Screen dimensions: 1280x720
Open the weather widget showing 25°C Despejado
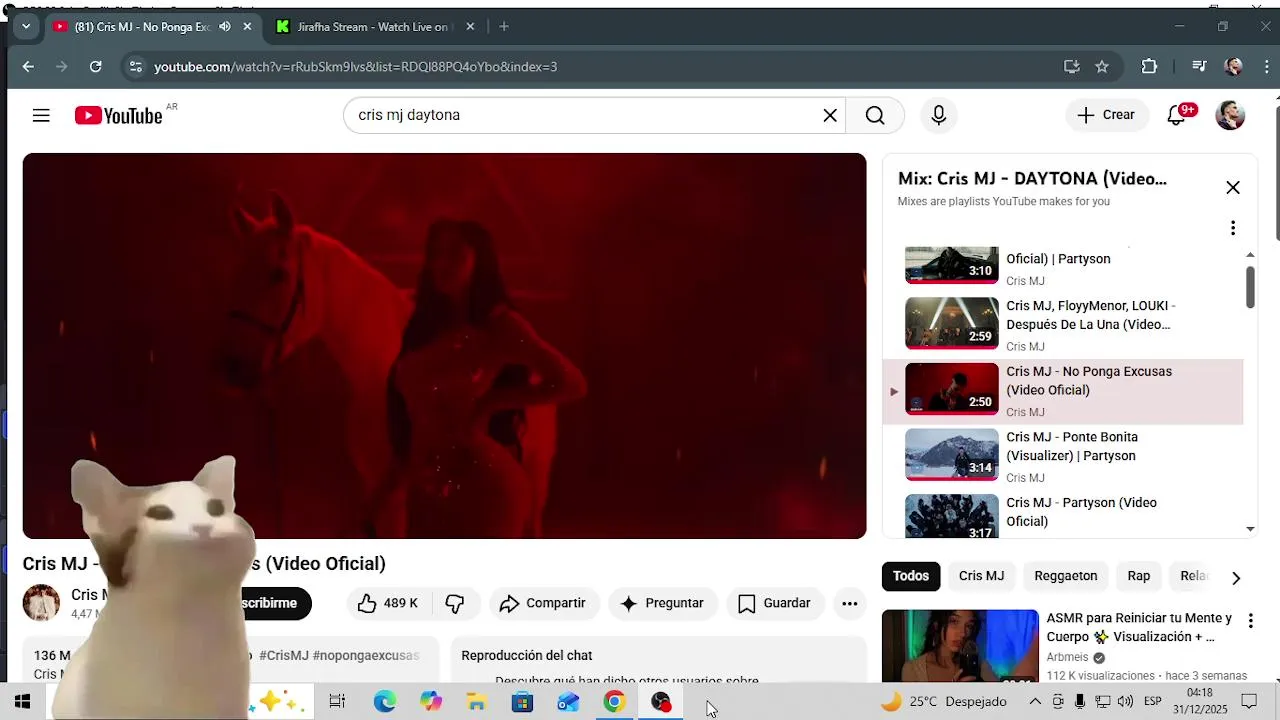pyautogui.click(x=944, y=702)
